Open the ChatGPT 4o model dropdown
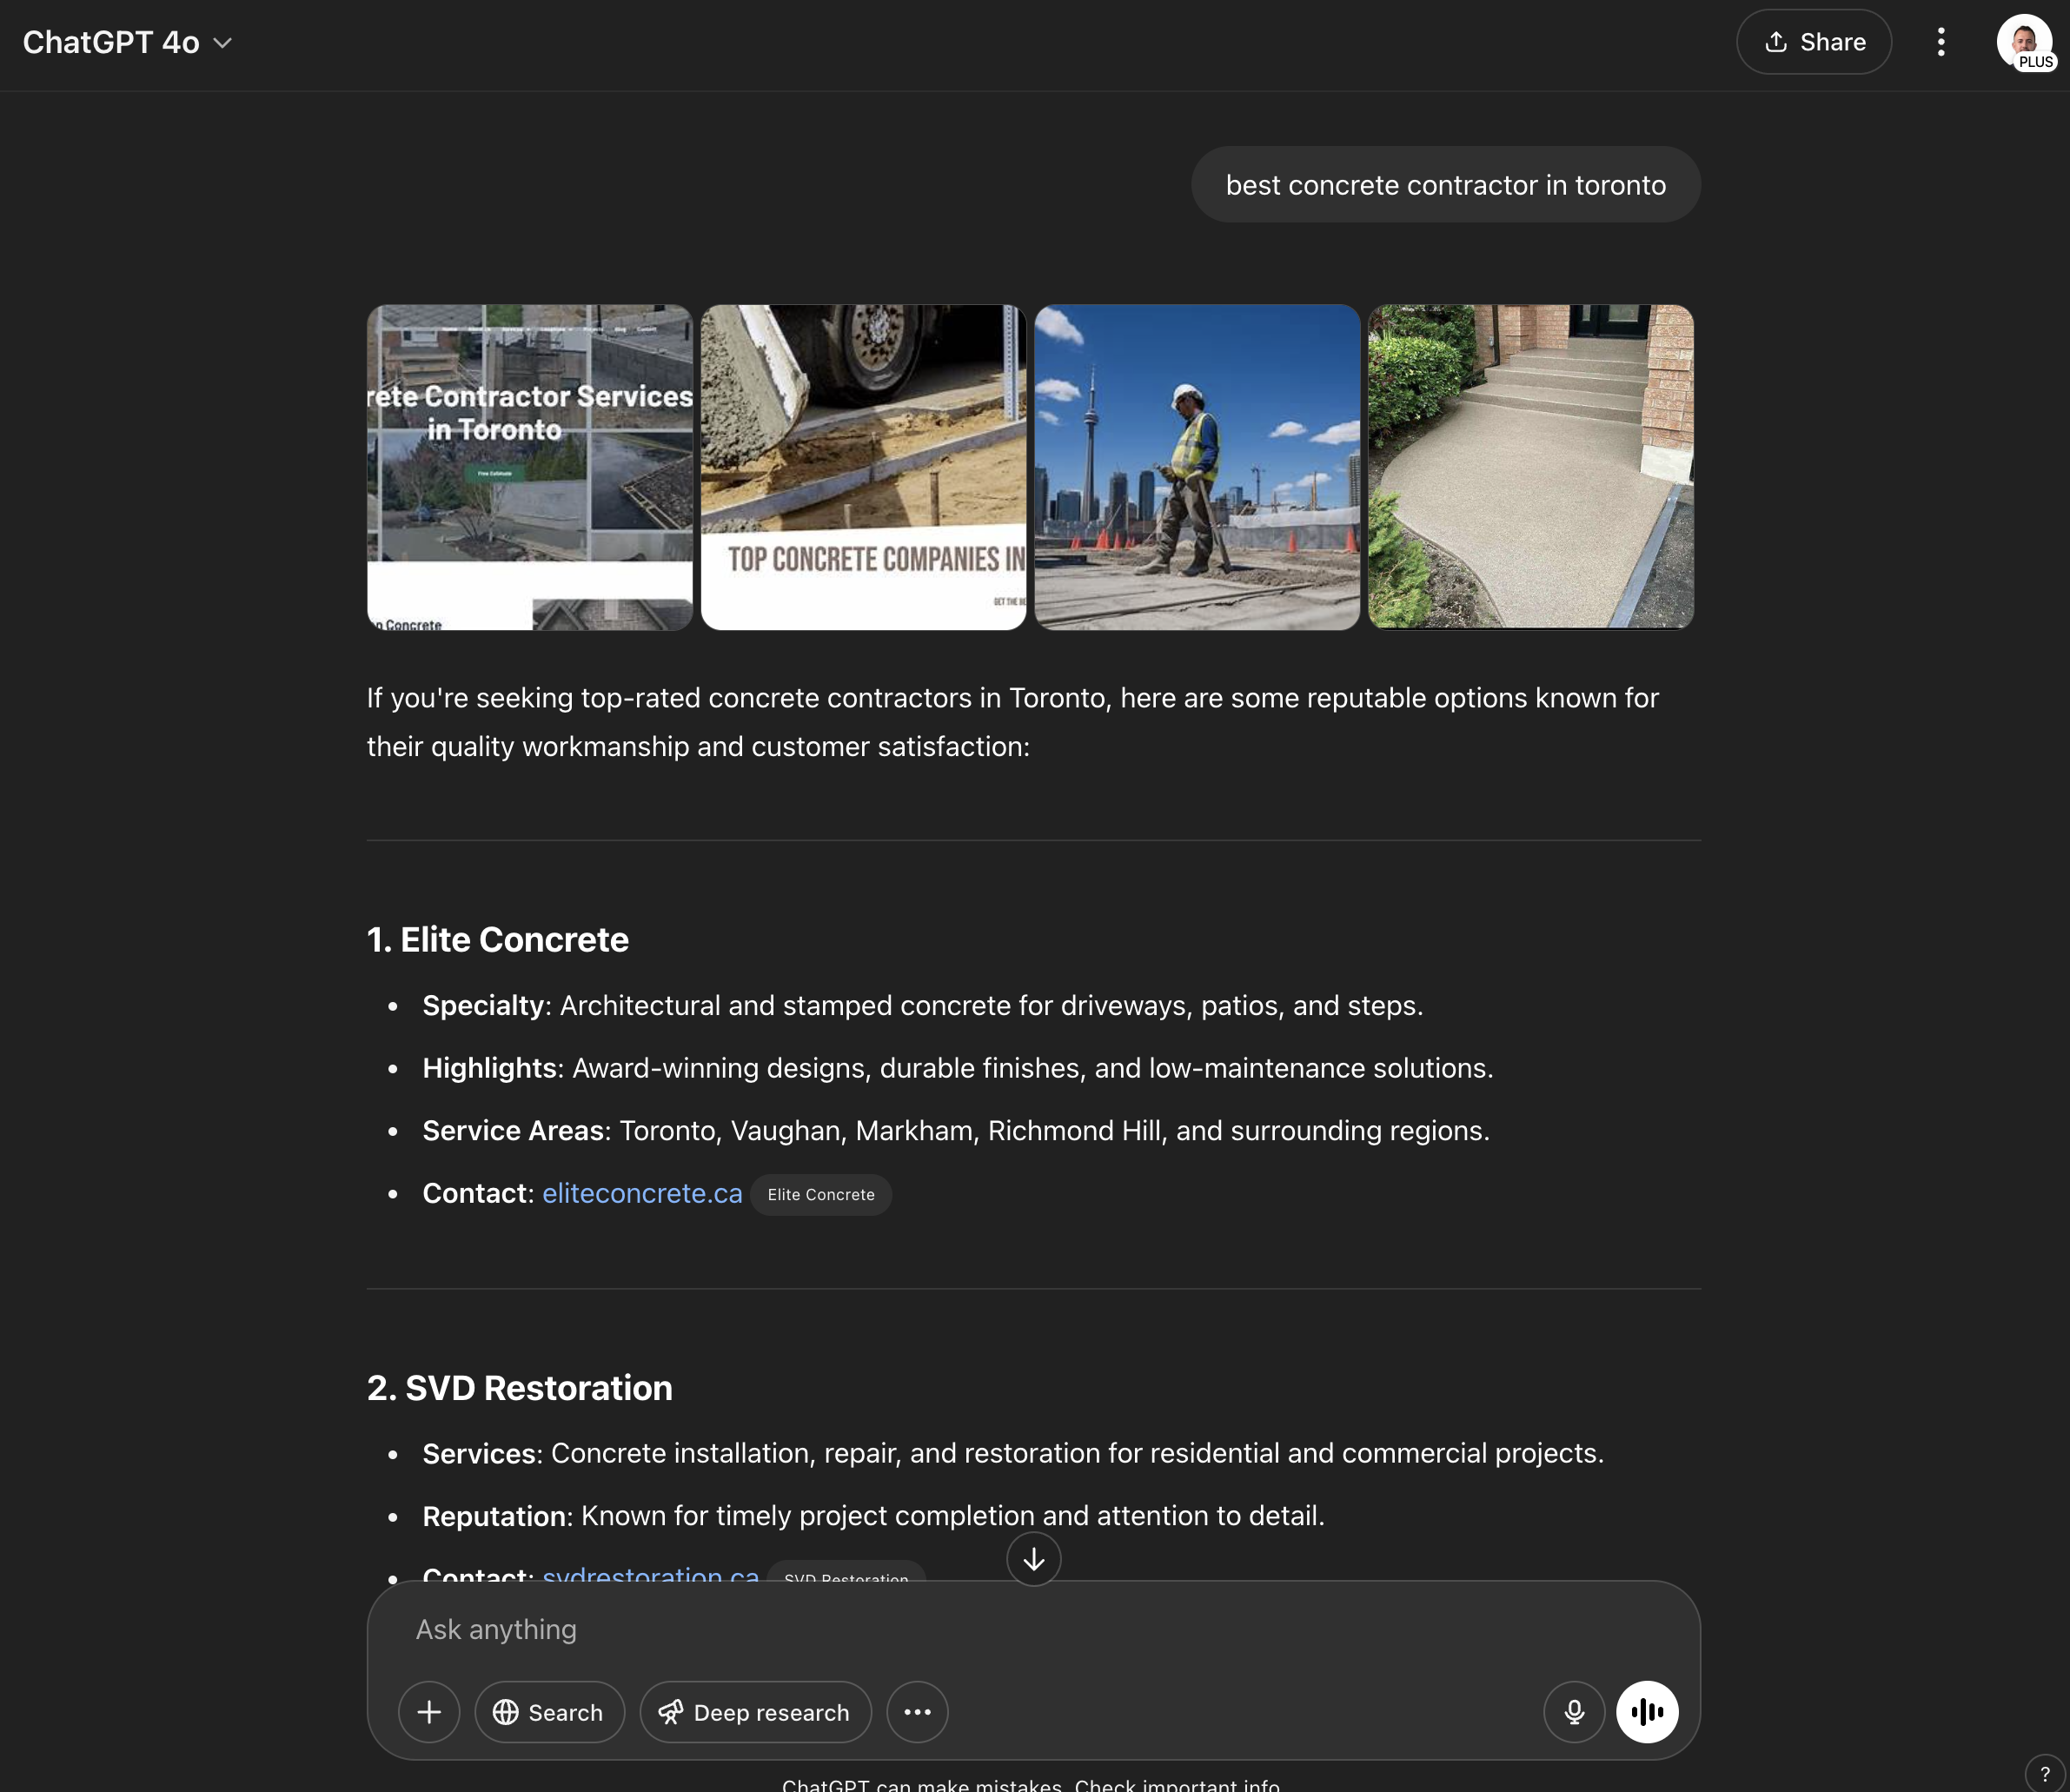 coord(127,42)
